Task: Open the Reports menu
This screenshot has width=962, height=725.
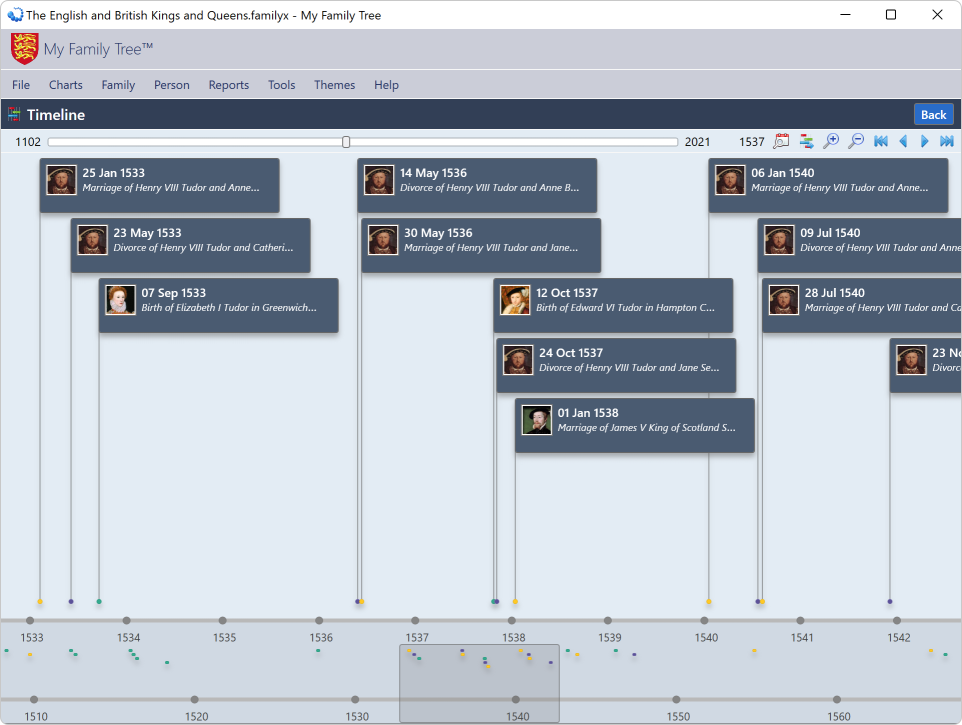Action: (228, 85)
